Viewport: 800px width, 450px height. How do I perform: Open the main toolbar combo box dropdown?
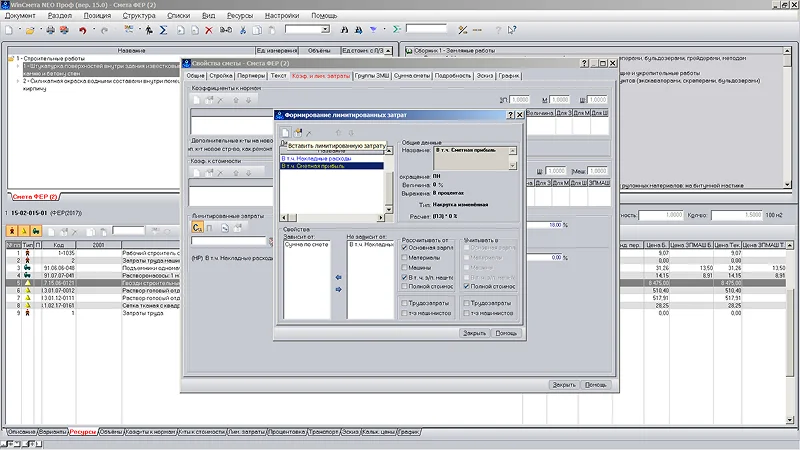coord(325,31)
